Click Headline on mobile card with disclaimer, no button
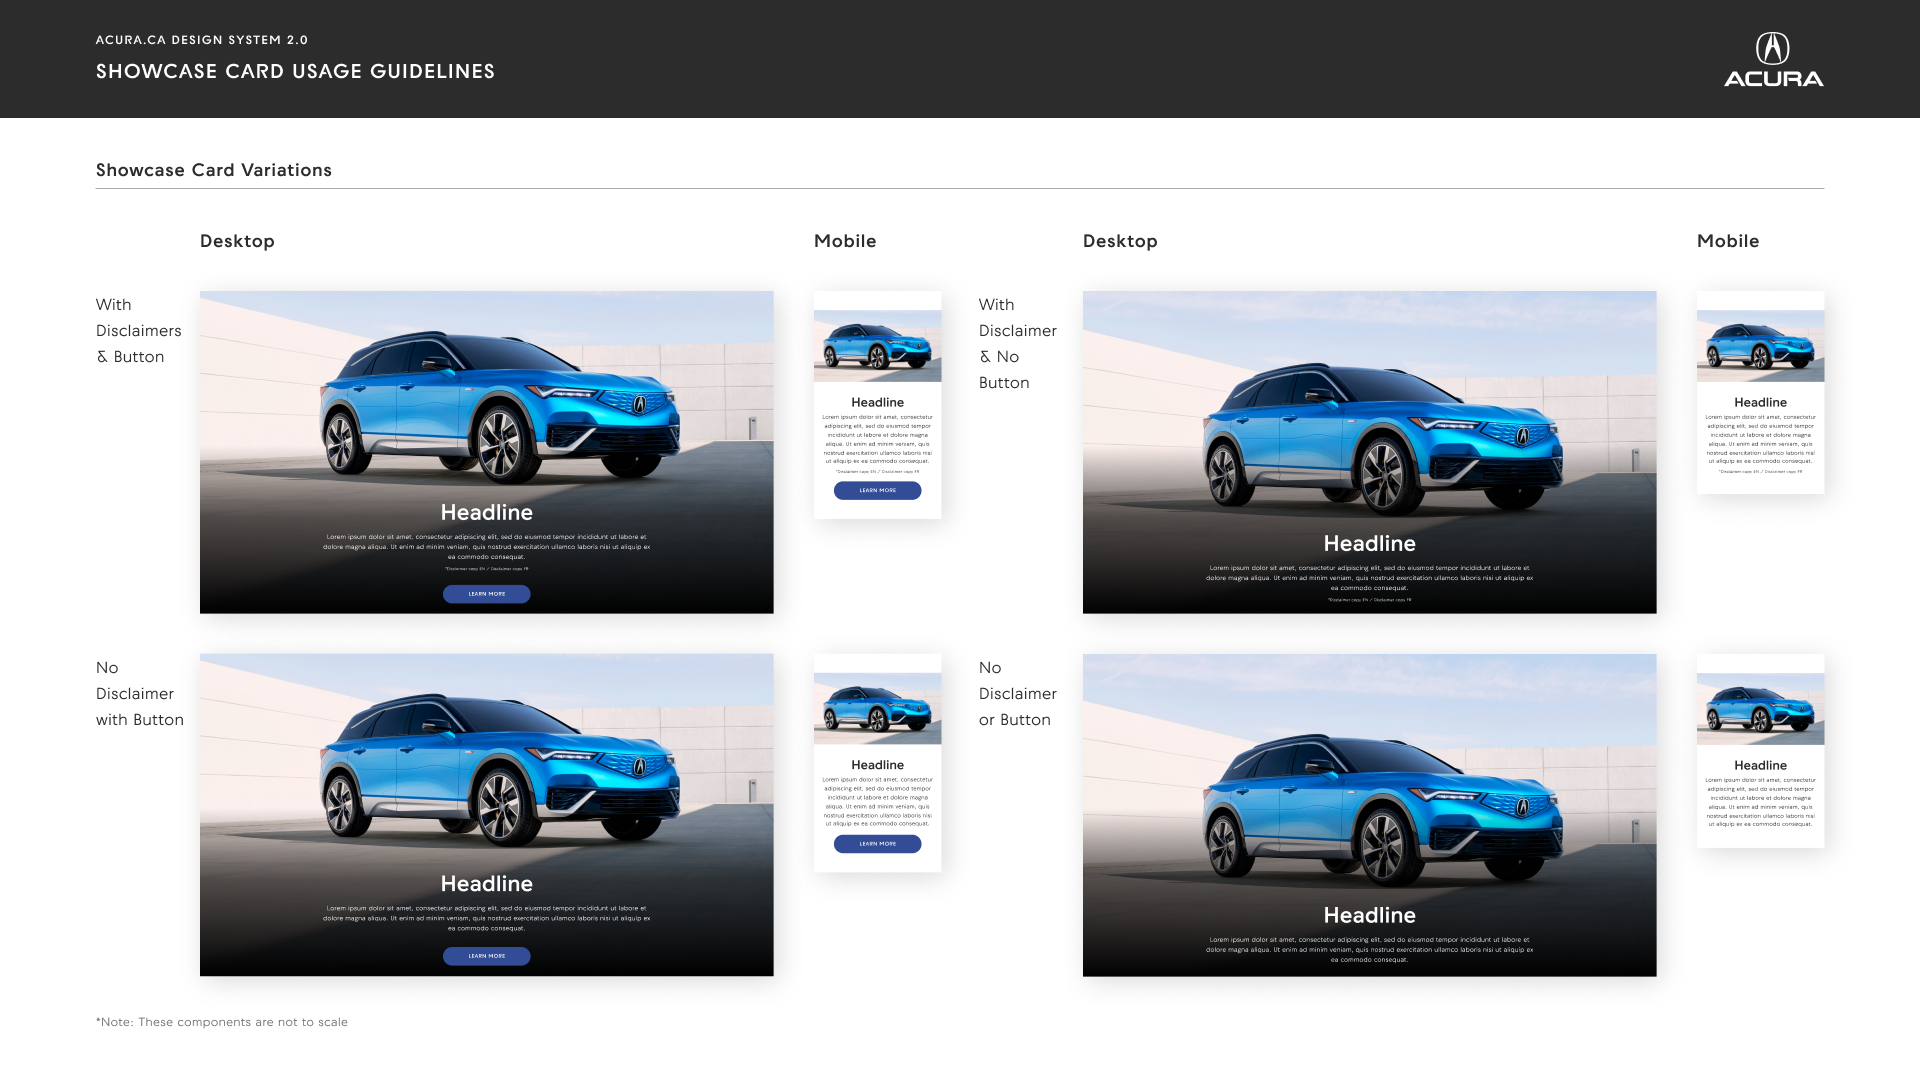Screen dimensions: 1920x1080 (x=1761, y=402)
